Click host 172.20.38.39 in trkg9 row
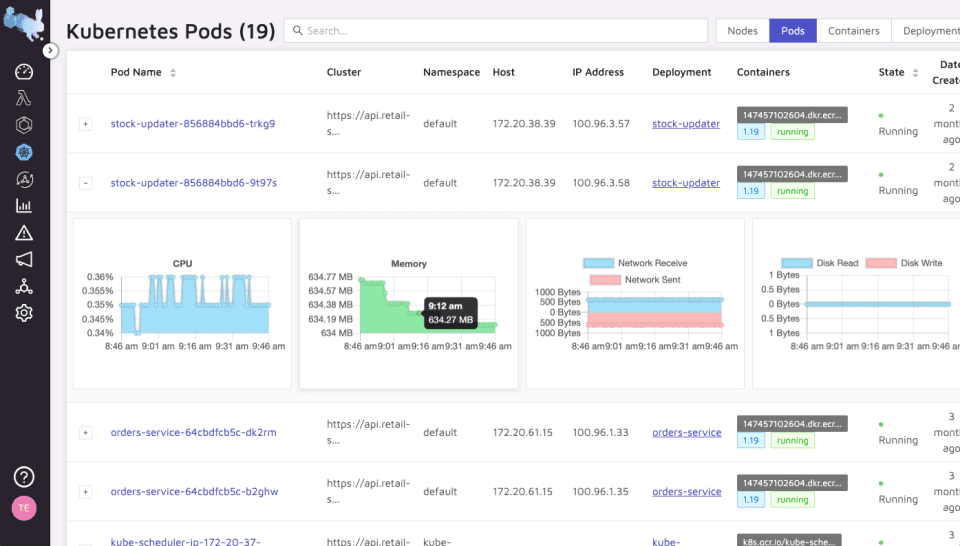This screenshot has height=546, width=960. point(524,124)
